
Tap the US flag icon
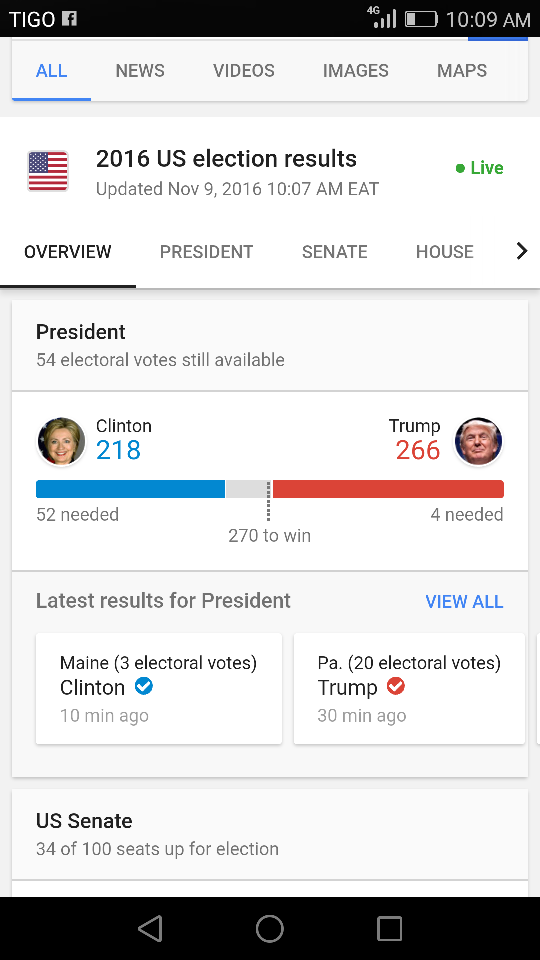(x=48, y=171)
